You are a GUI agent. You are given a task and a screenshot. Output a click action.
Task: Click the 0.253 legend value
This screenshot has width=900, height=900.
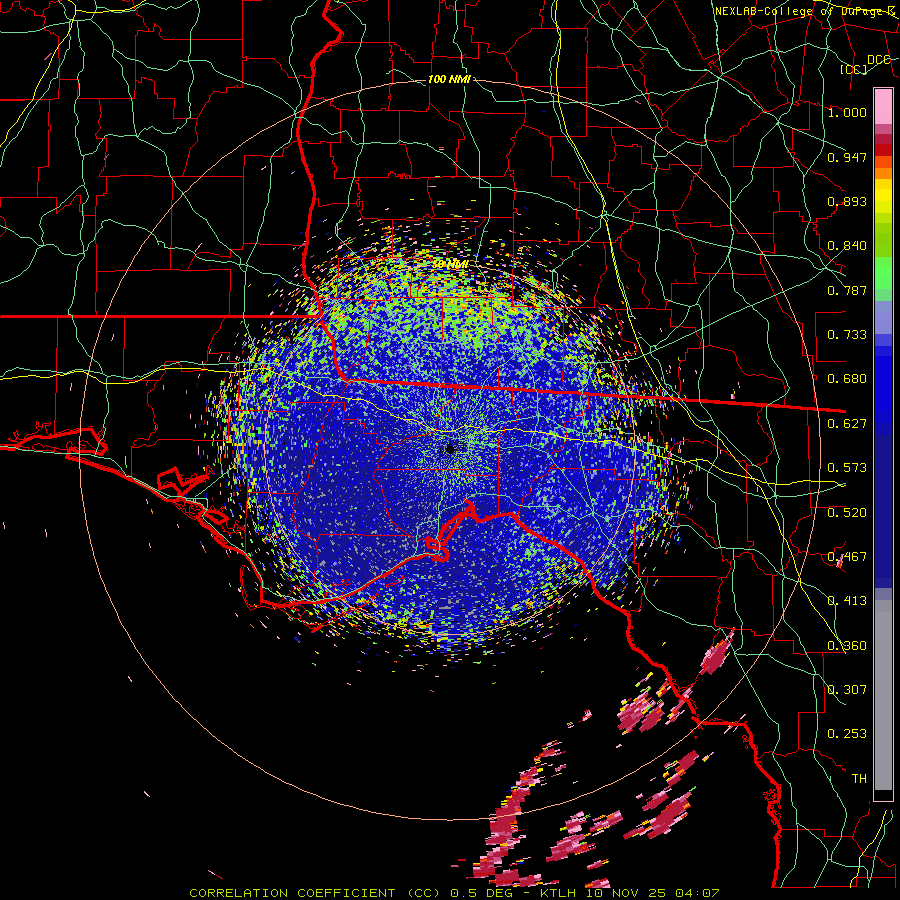coord(847,734)
